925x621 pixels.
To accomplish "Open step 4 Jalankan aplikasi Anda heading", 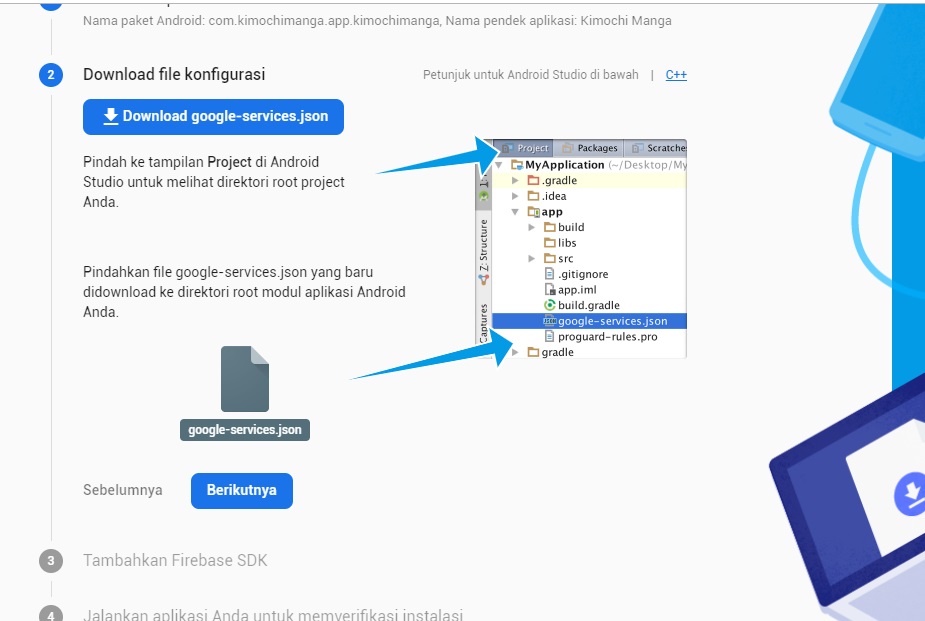I will click(273, 614).
